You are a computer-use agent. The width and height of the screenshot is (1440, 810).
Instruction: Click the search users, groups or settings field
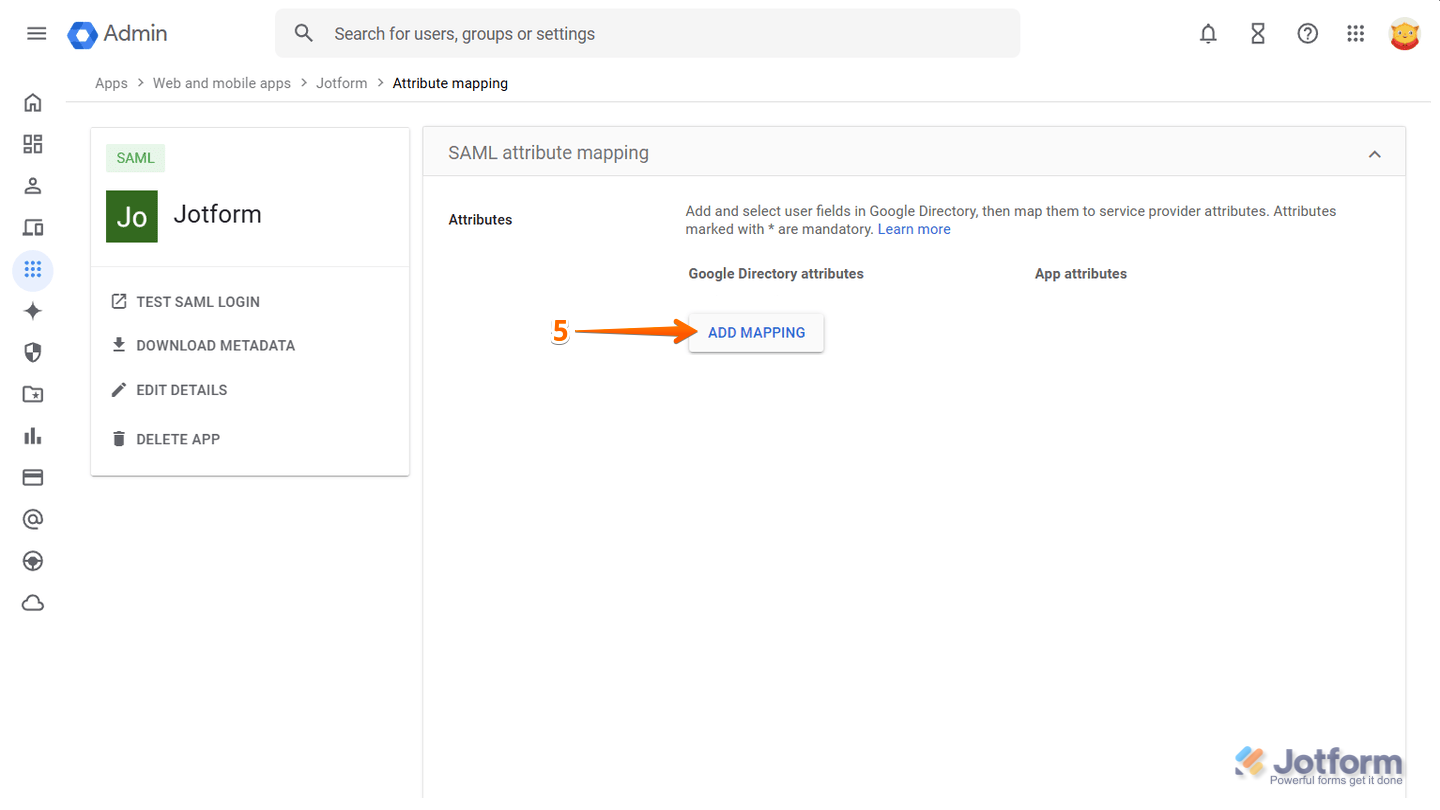(660, 34)
